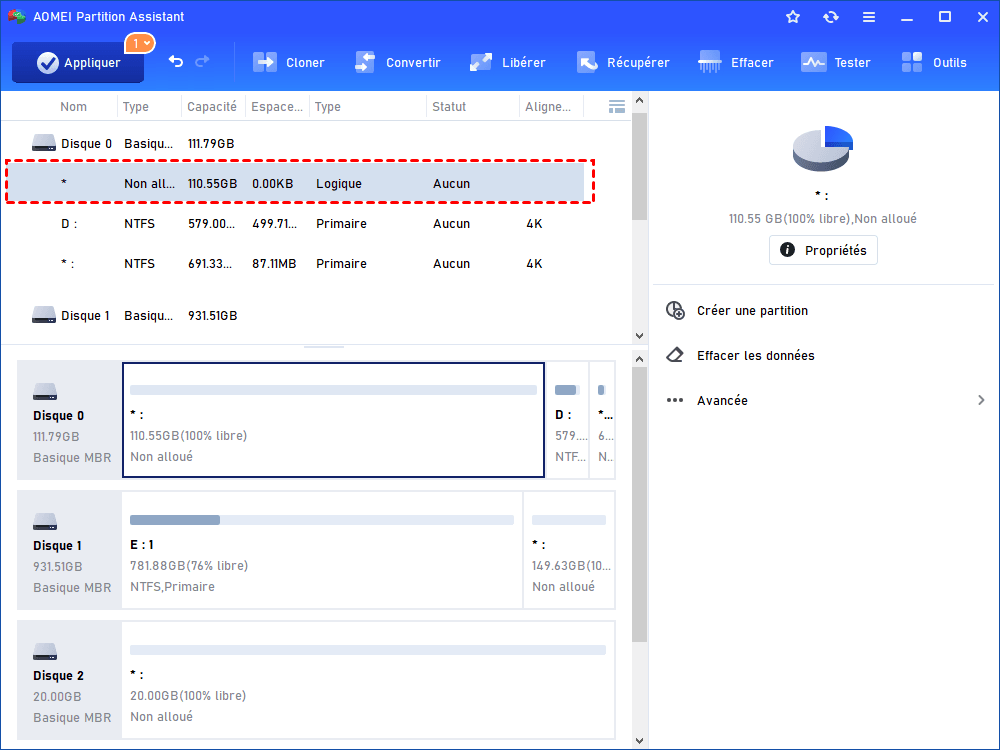Click the pie chart partition icon
Viewport: 1000px width, 750px height.
[823, 148]
